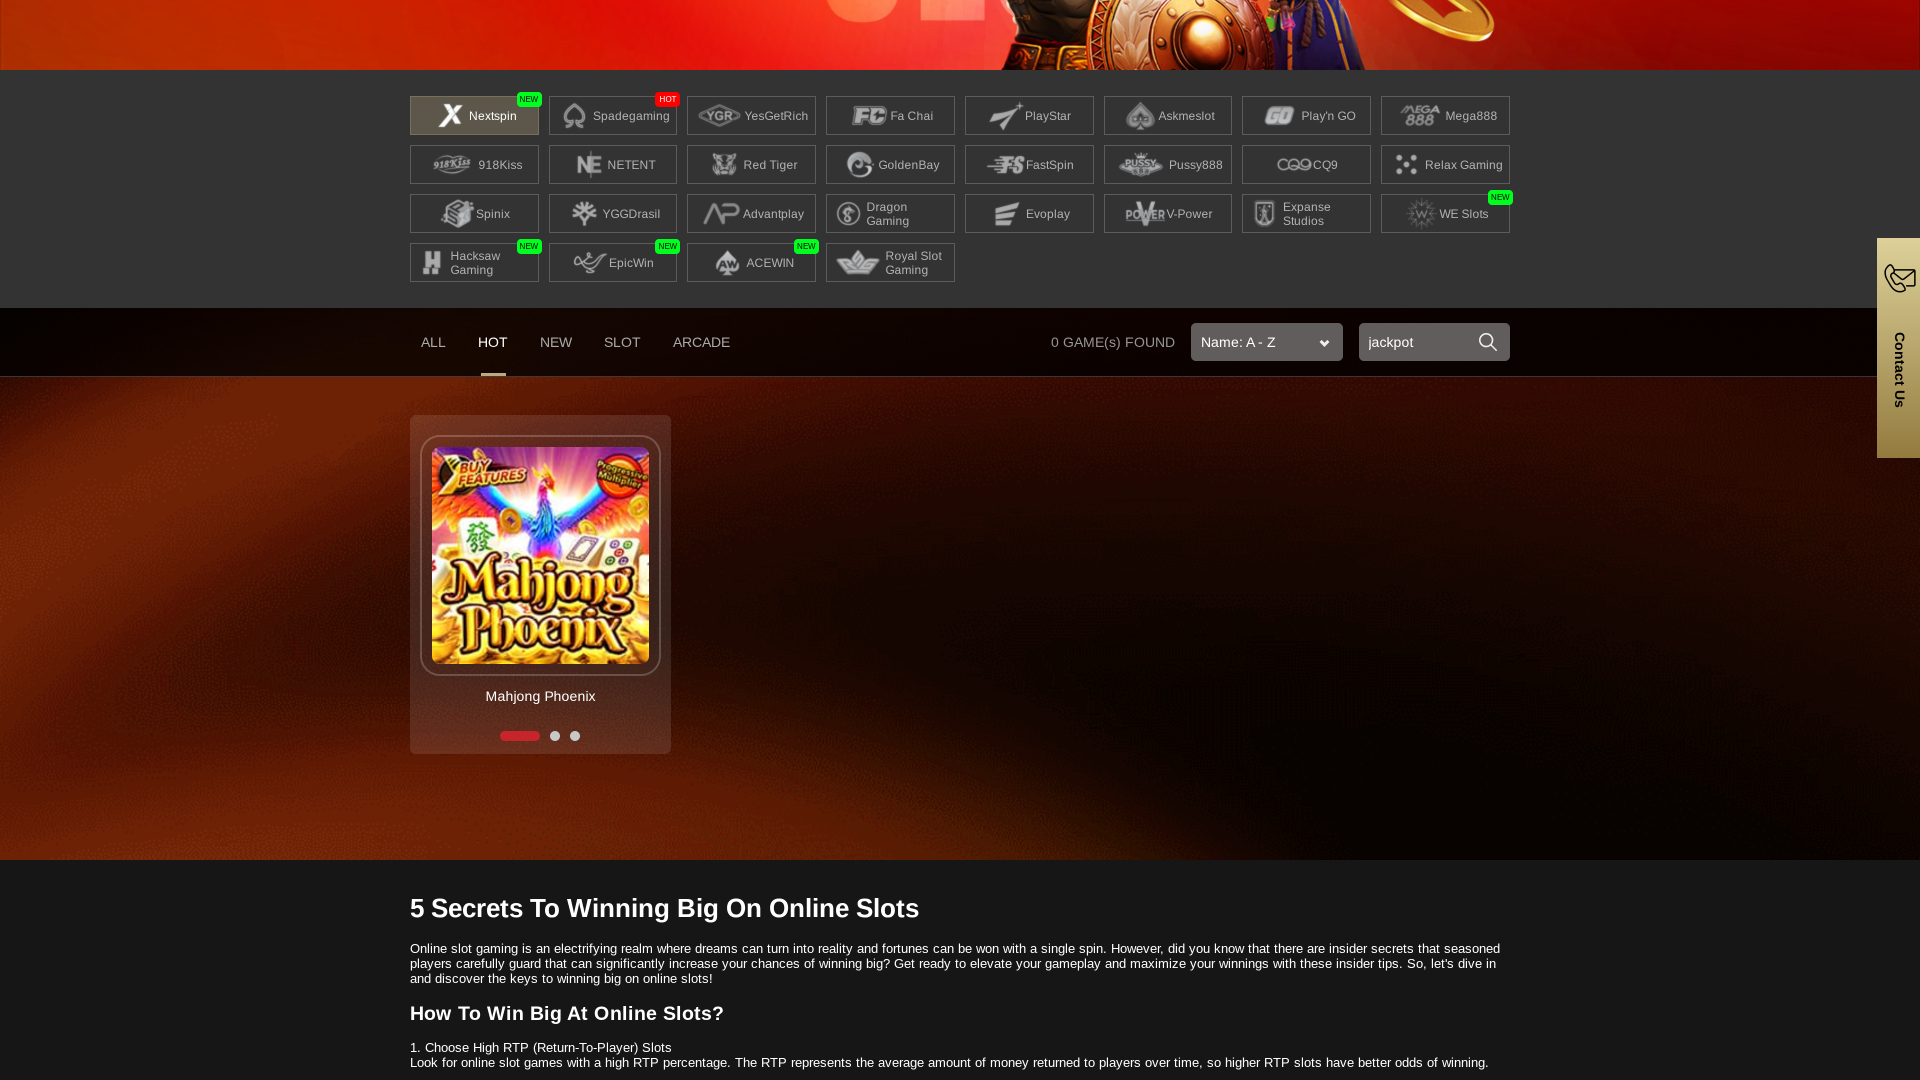Open the ALL games tab

(x=432, y=341)
